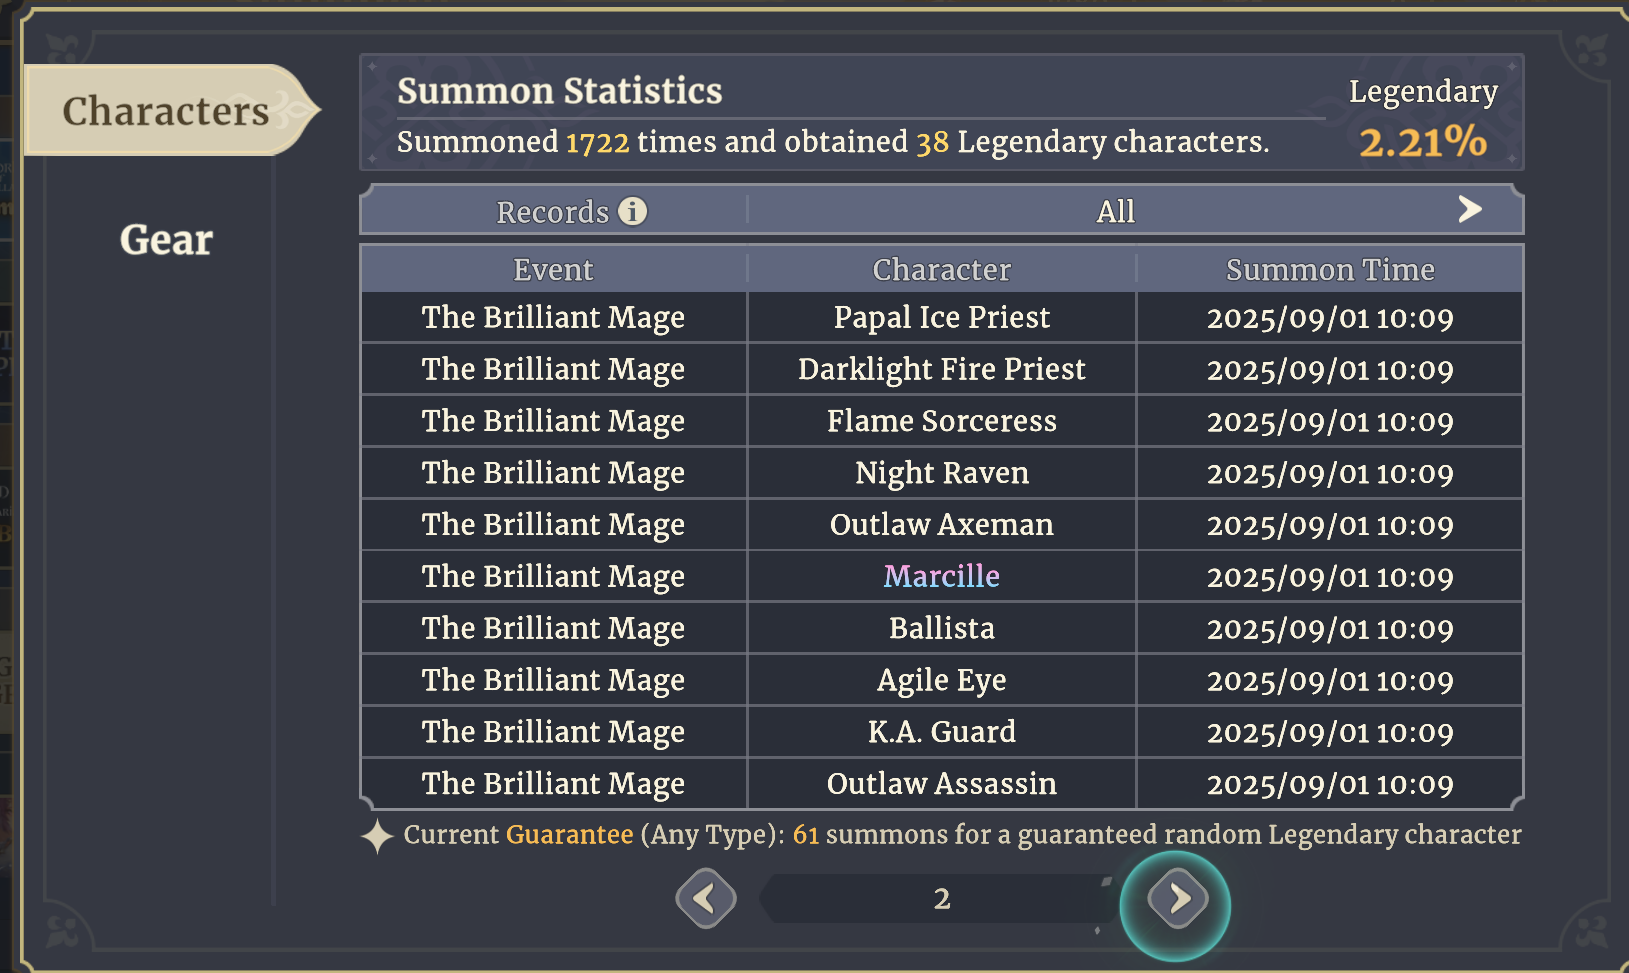Click the page number 2 field

click(x=941, y=899)
